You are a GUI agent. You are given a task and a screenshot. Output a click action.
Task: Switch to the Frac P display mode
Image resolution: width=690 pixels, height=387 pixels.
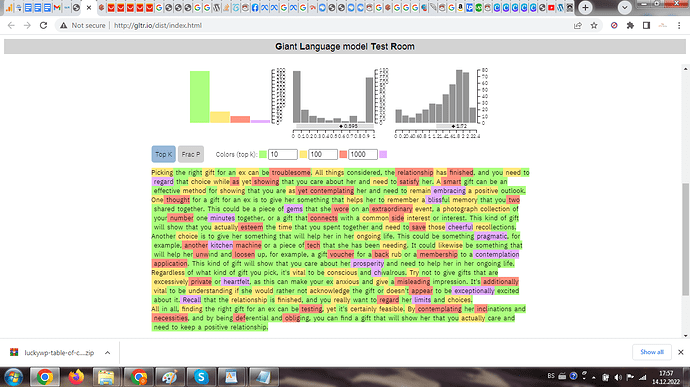(x=191, y=154)
